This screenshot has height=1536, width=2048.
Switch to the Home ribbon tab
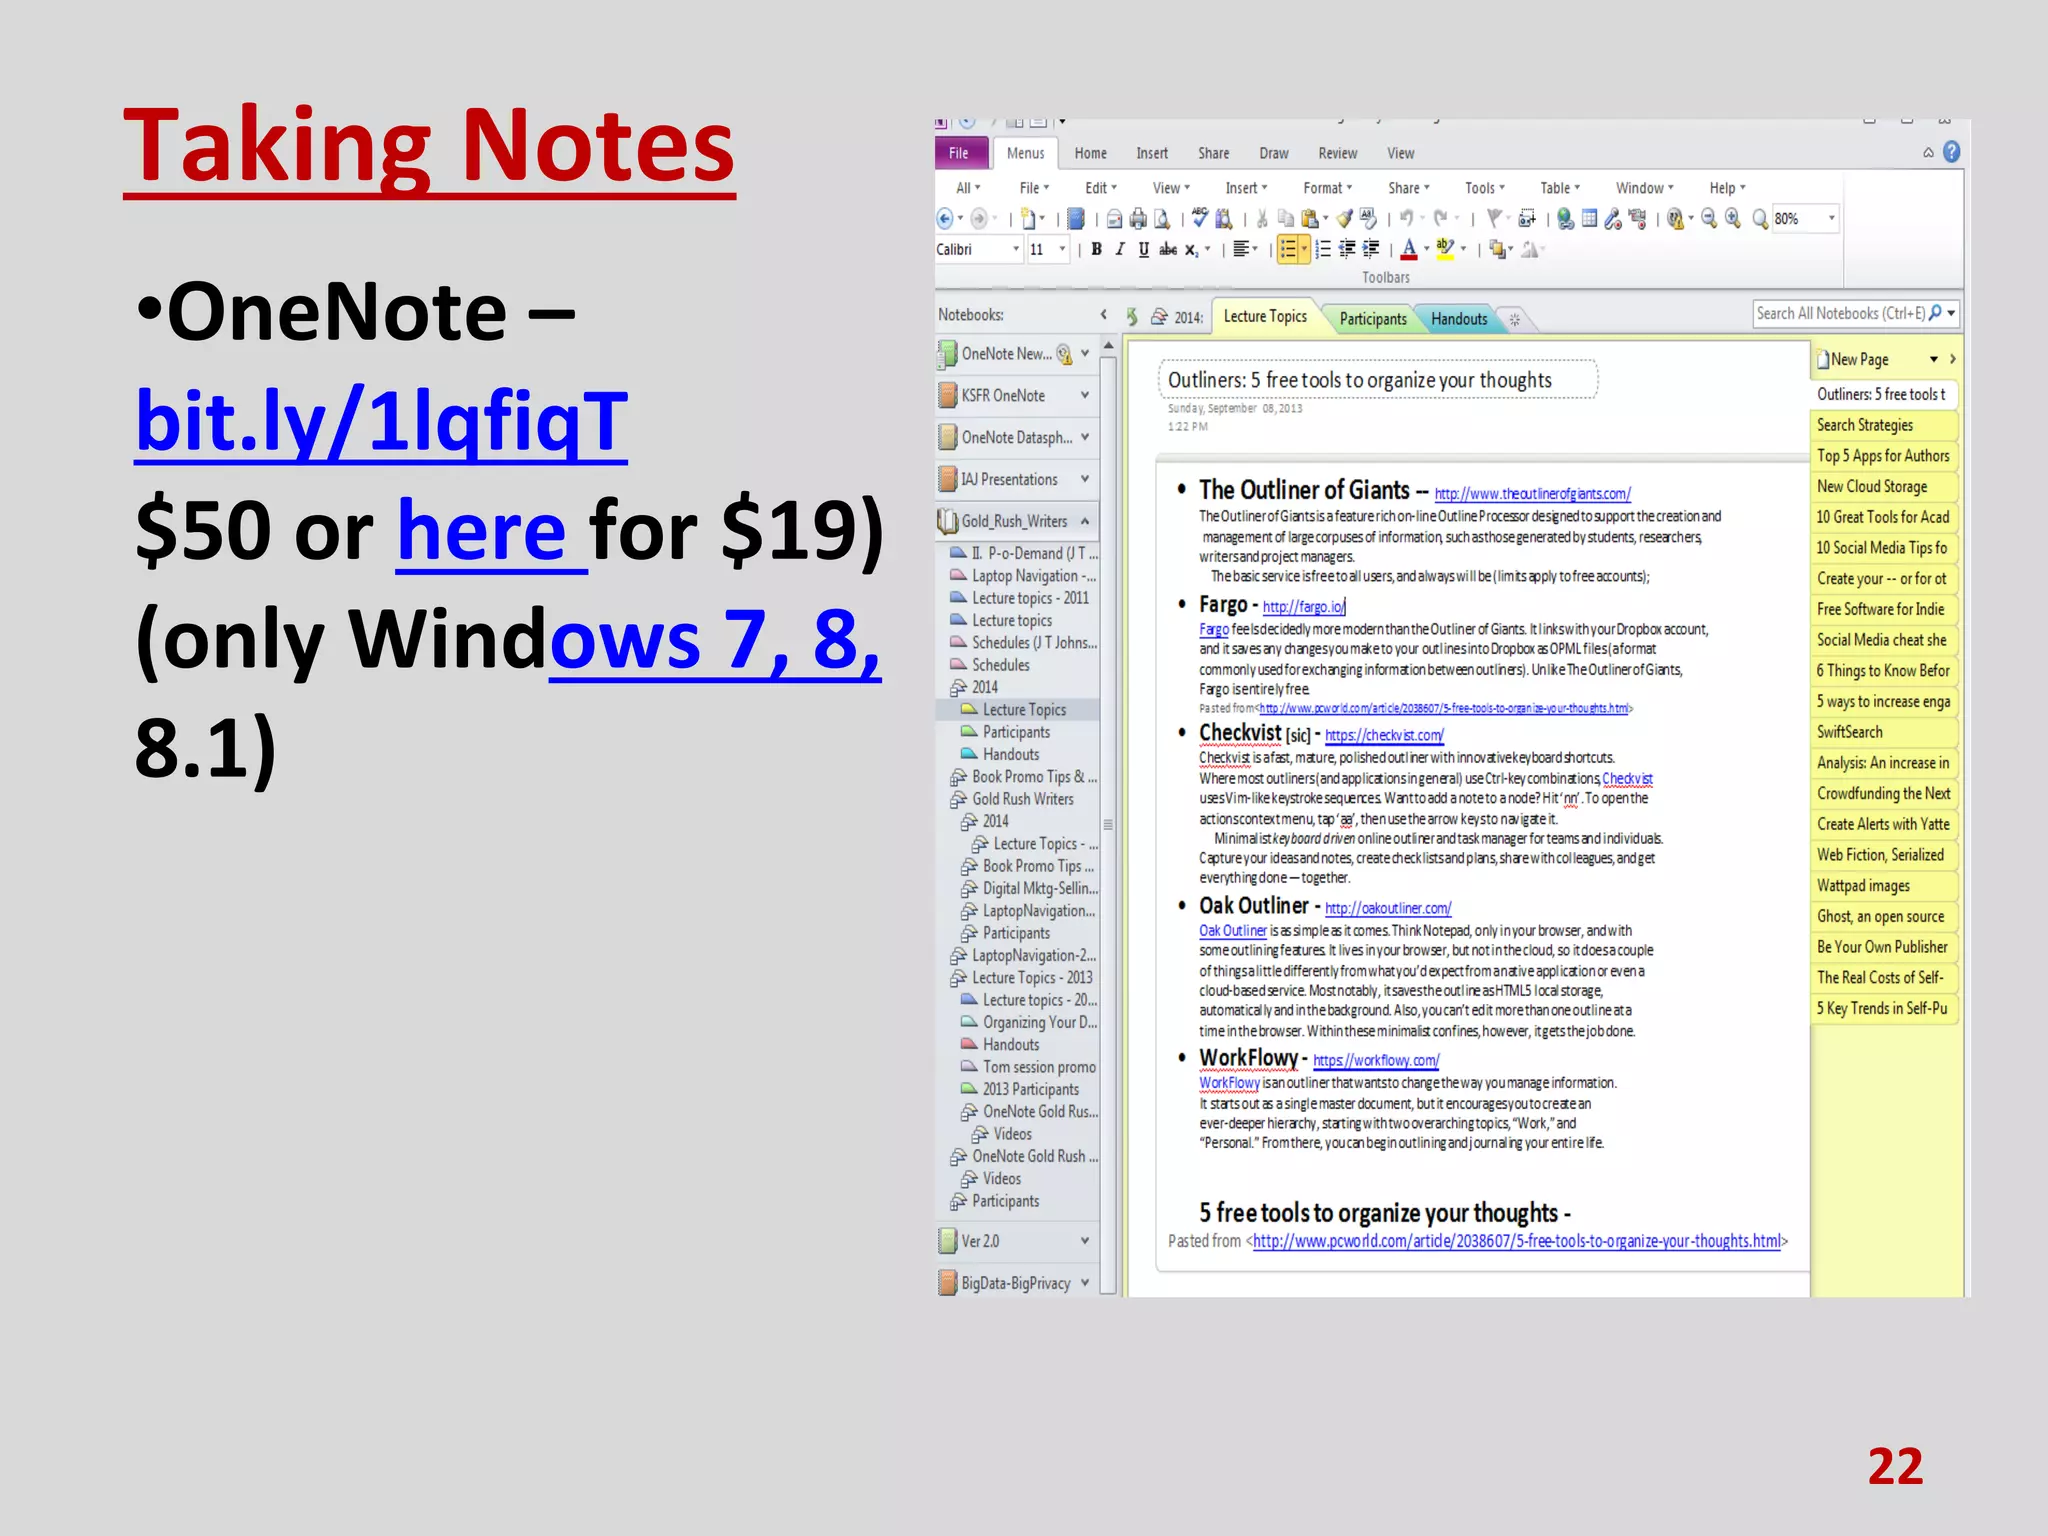[x=1090, y=153]
